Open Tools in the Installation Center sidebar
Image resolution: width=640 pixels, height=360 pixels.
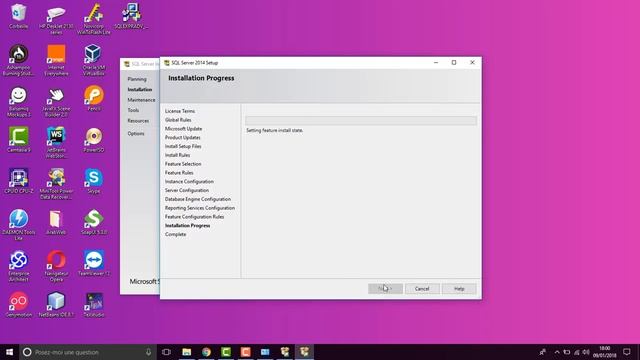pos(133,110)
